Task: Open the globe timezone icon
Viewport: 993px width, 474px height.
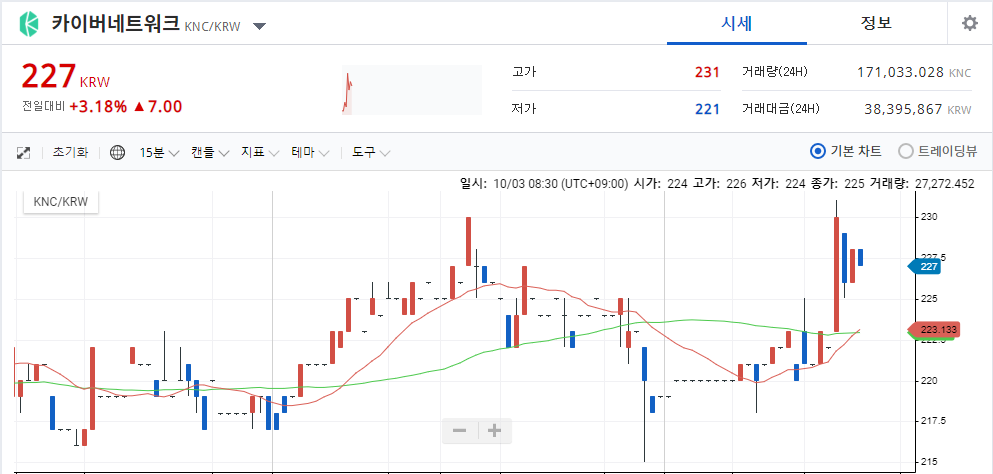Action: [x=117, y=153]
